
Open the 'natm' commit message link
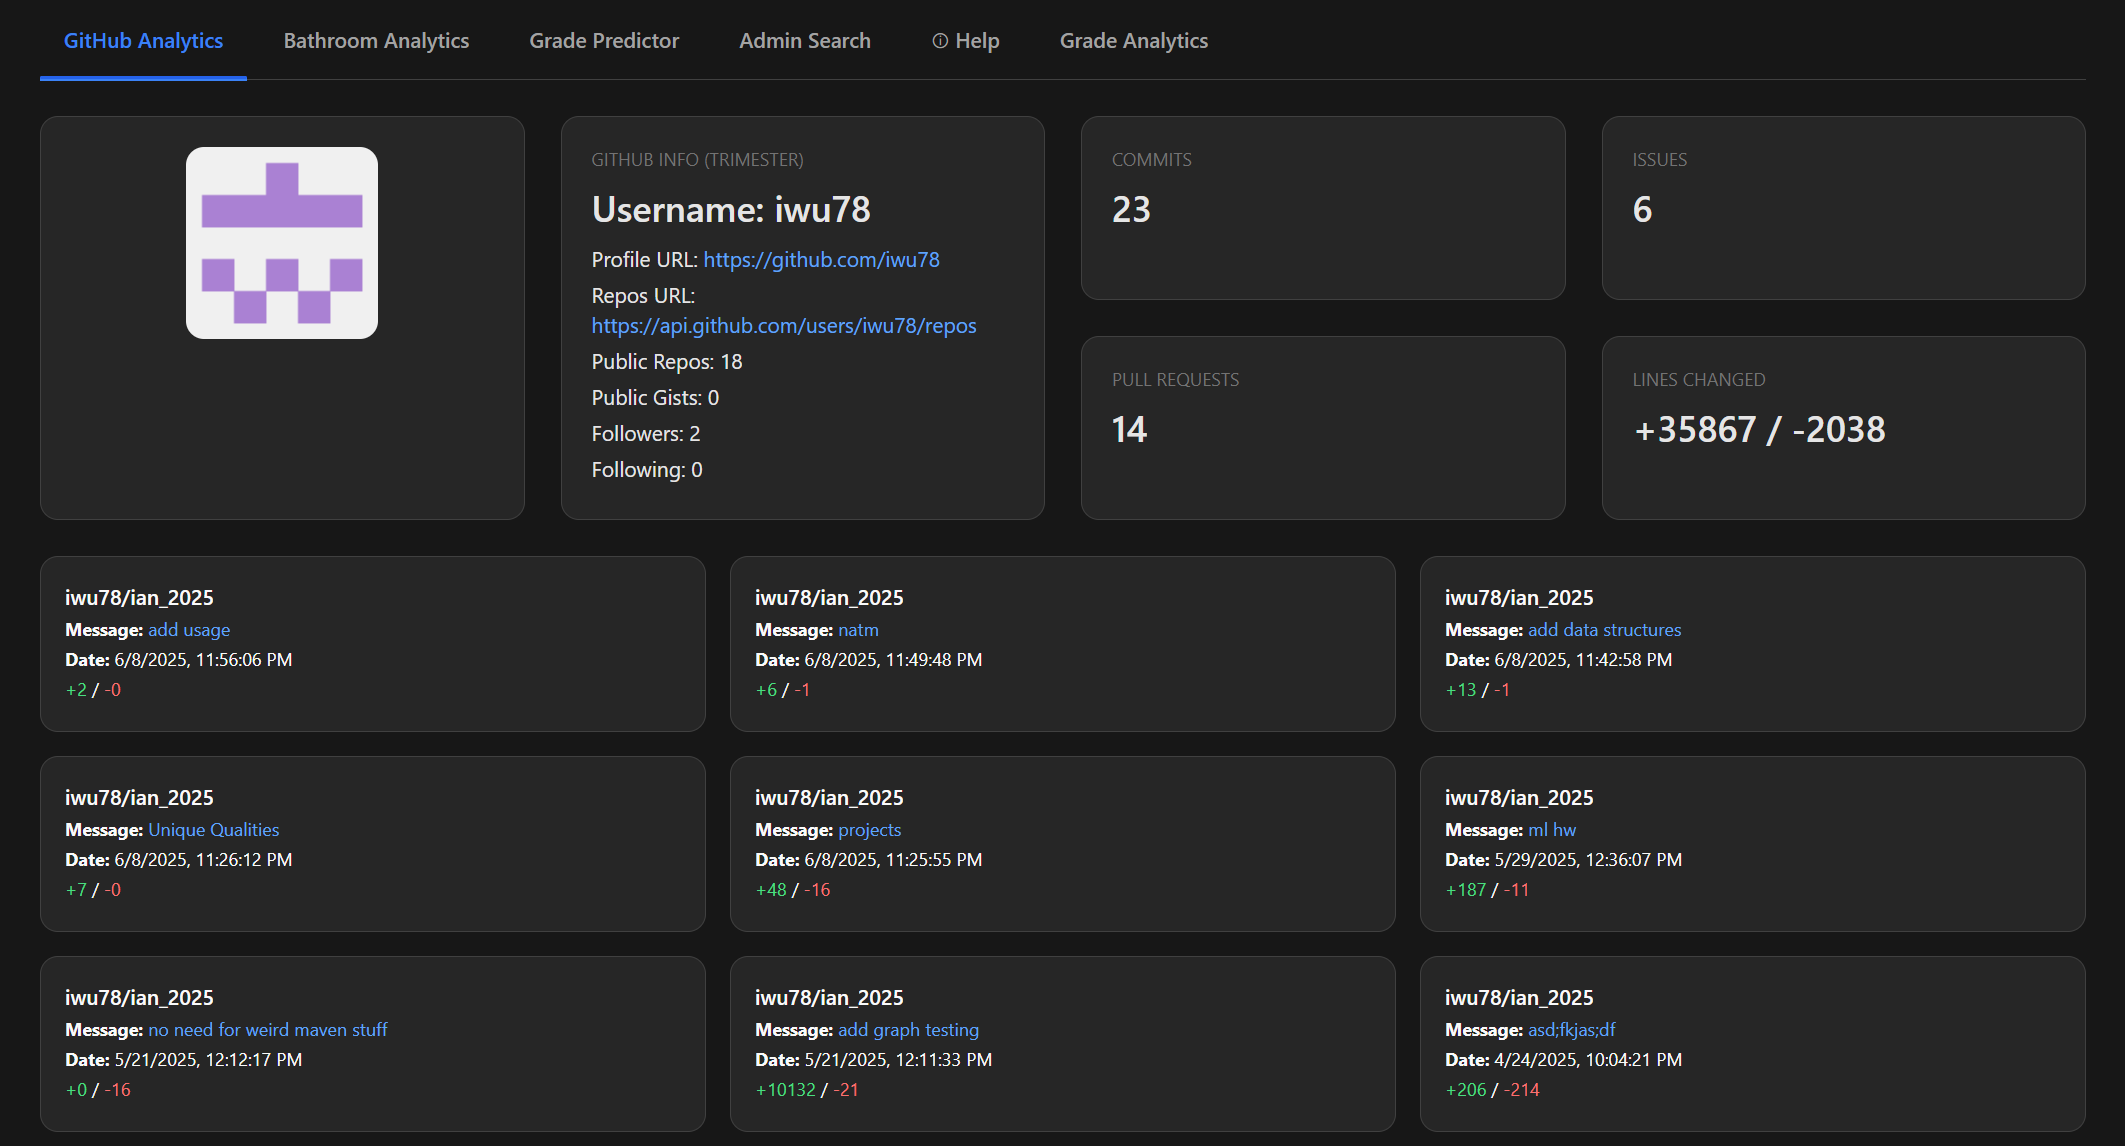coord(858,630)
